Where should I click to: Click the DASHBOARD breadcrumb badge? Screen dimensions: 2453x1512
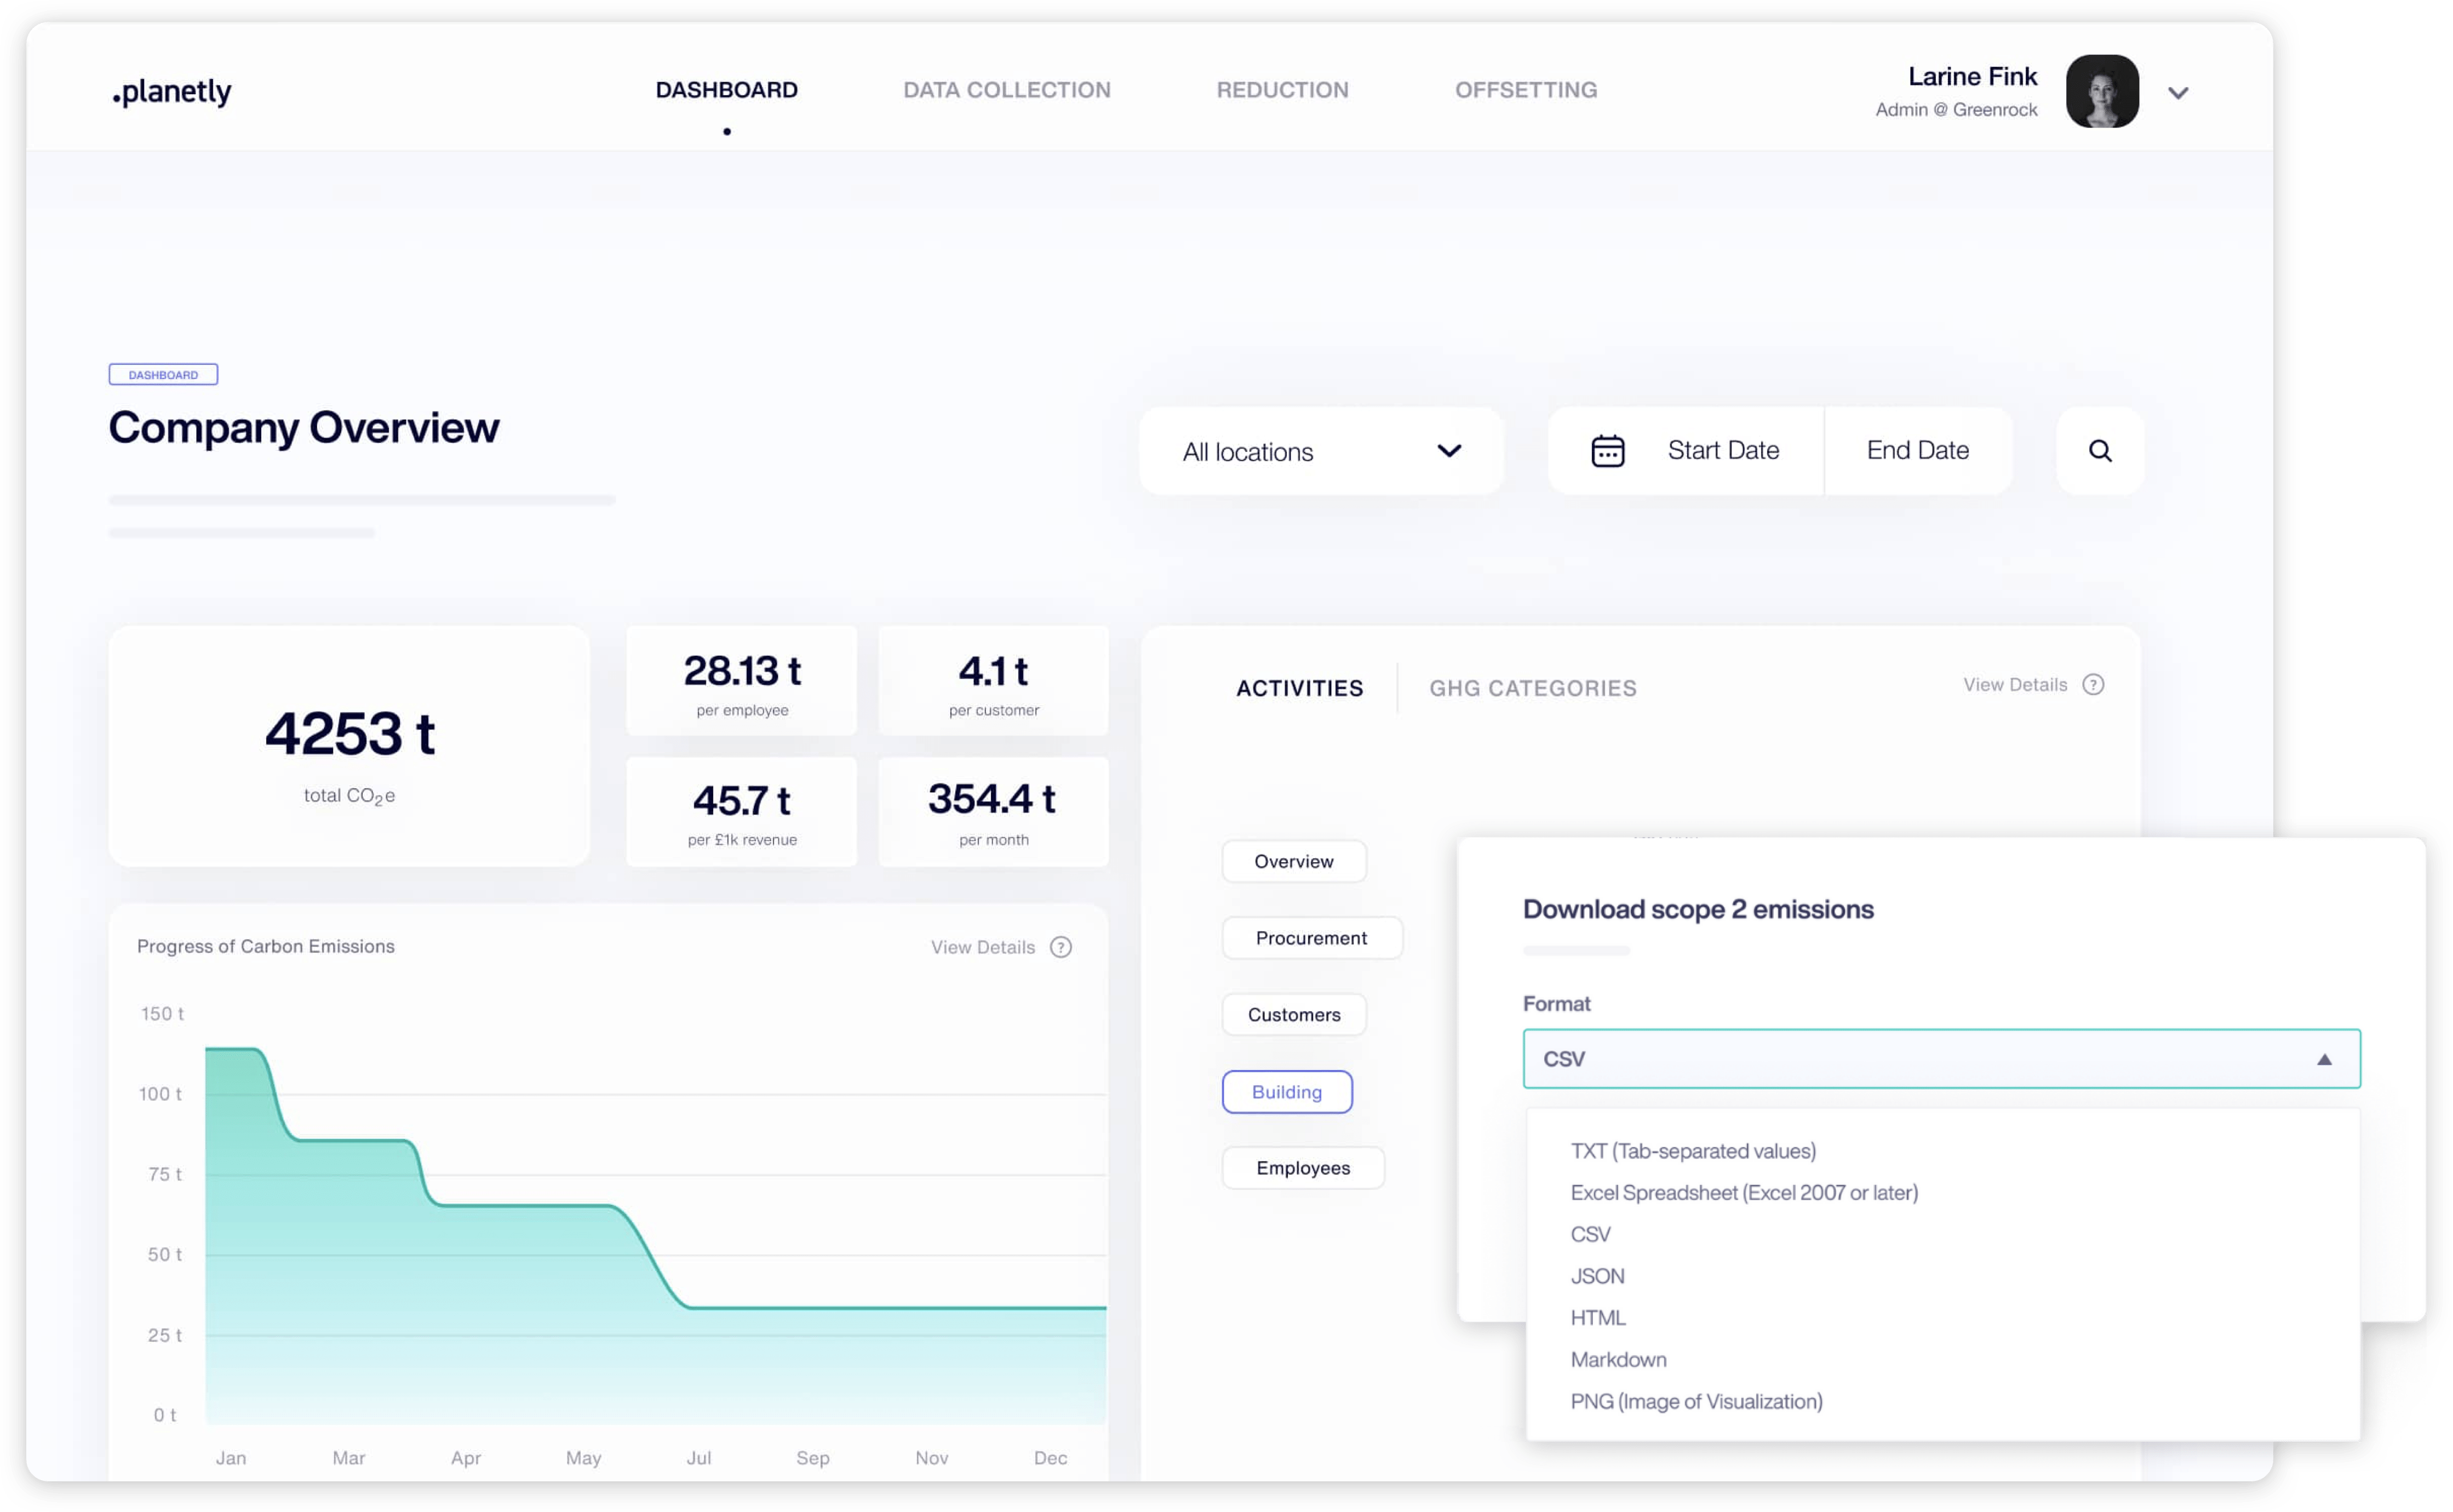click(163, 375)
